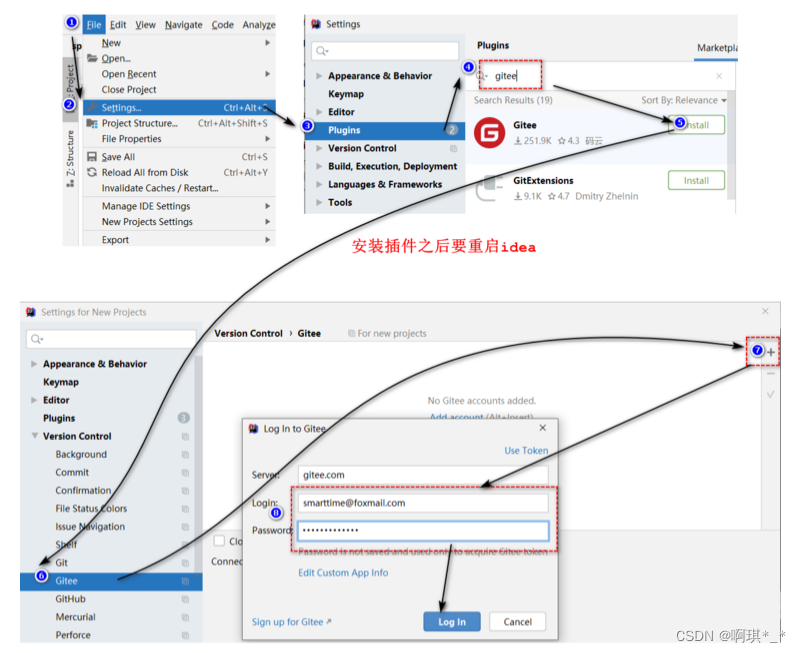Open Sort By: Relevance dropdown
Image resolution: width=801 pixels, height=653 pixels.
tap(684, 100)
